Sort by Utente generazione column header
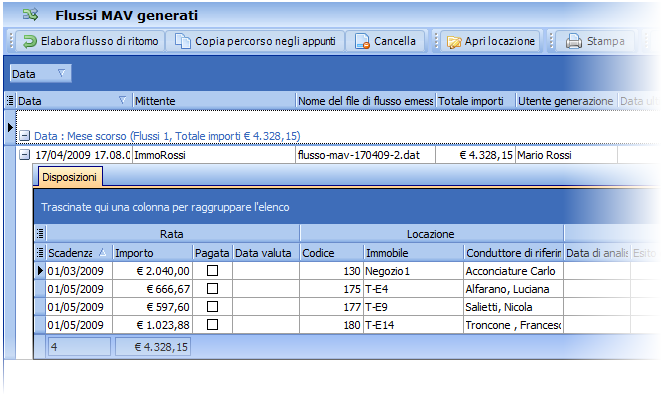The width and height of the screenshot is (662, 395). pyautogui.click(x=566, y=101)
